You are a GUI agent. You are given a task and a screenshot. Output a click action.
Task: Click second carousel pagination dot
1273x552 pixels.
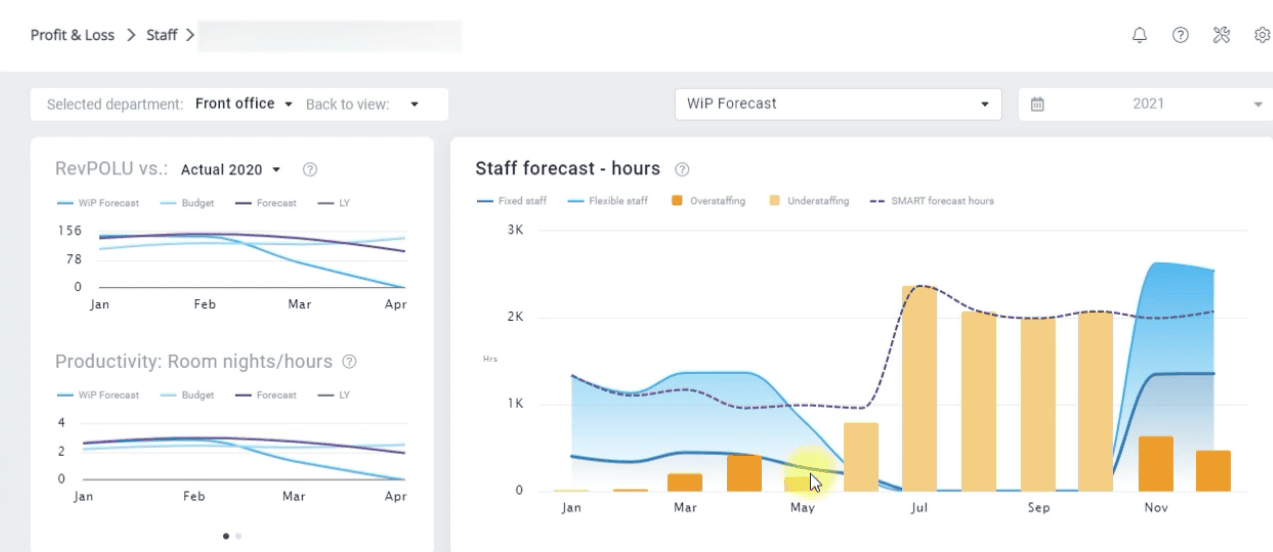238,536
